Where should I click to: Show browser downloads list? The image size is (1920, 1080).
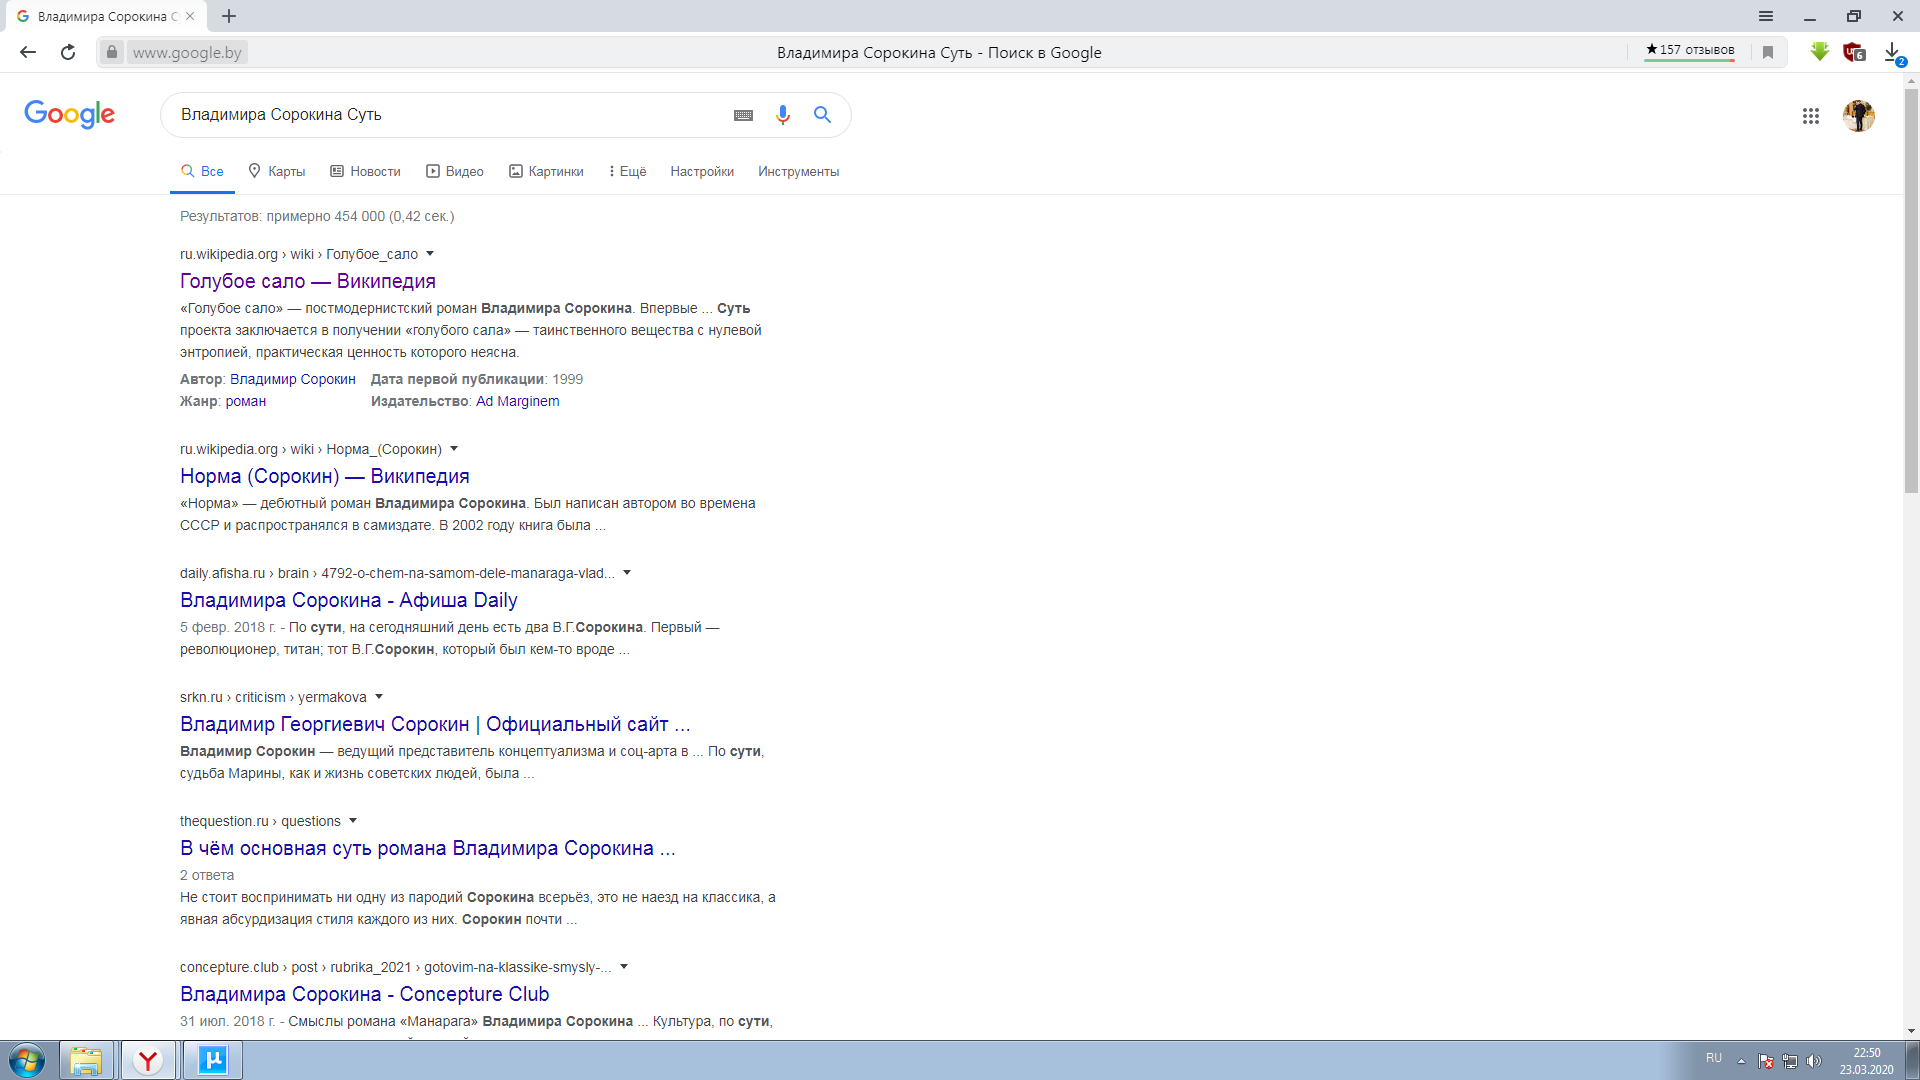pos(1893,52)
